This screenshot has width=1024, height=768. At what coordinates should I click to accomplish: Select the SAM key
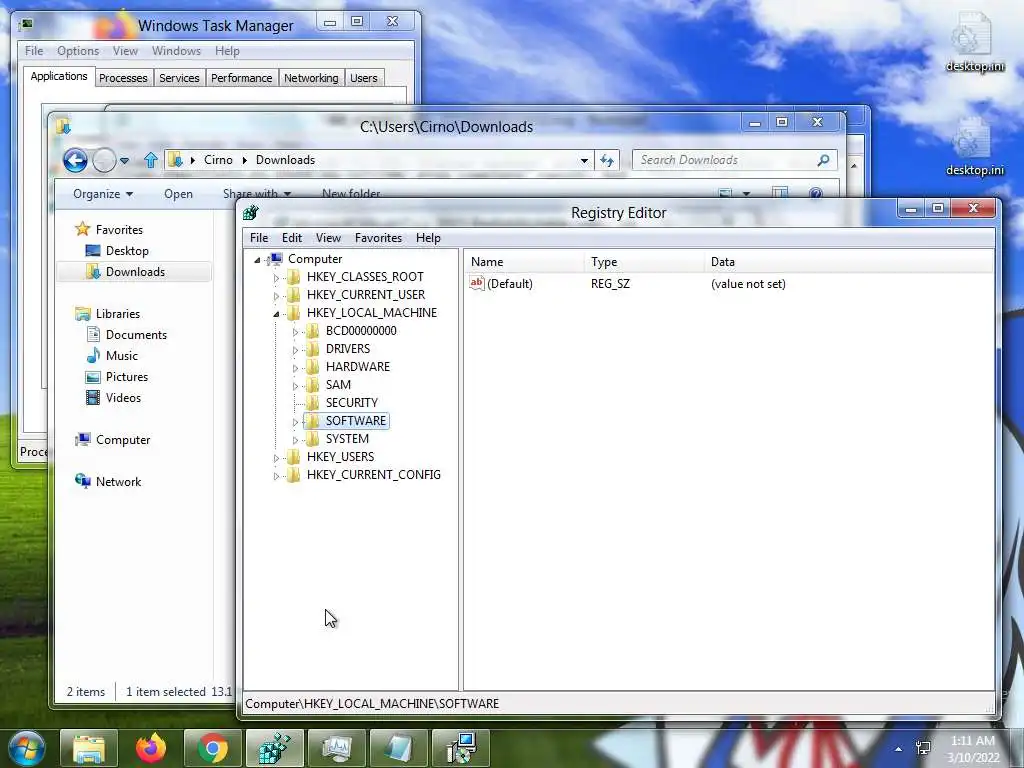pos(338,385)
